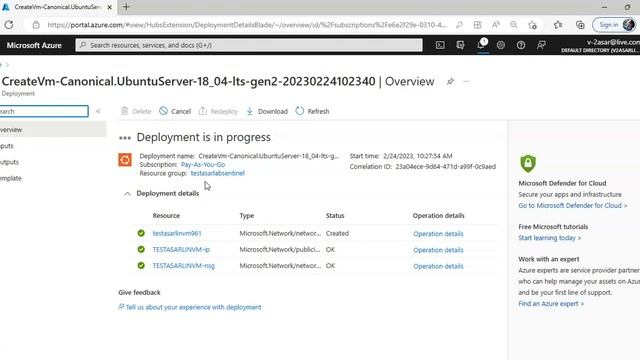The width and height of the screenshot is (640, 360).
Task: Open TESTASARLINVM-ip resource link
Action: click(x=181, y=249)
